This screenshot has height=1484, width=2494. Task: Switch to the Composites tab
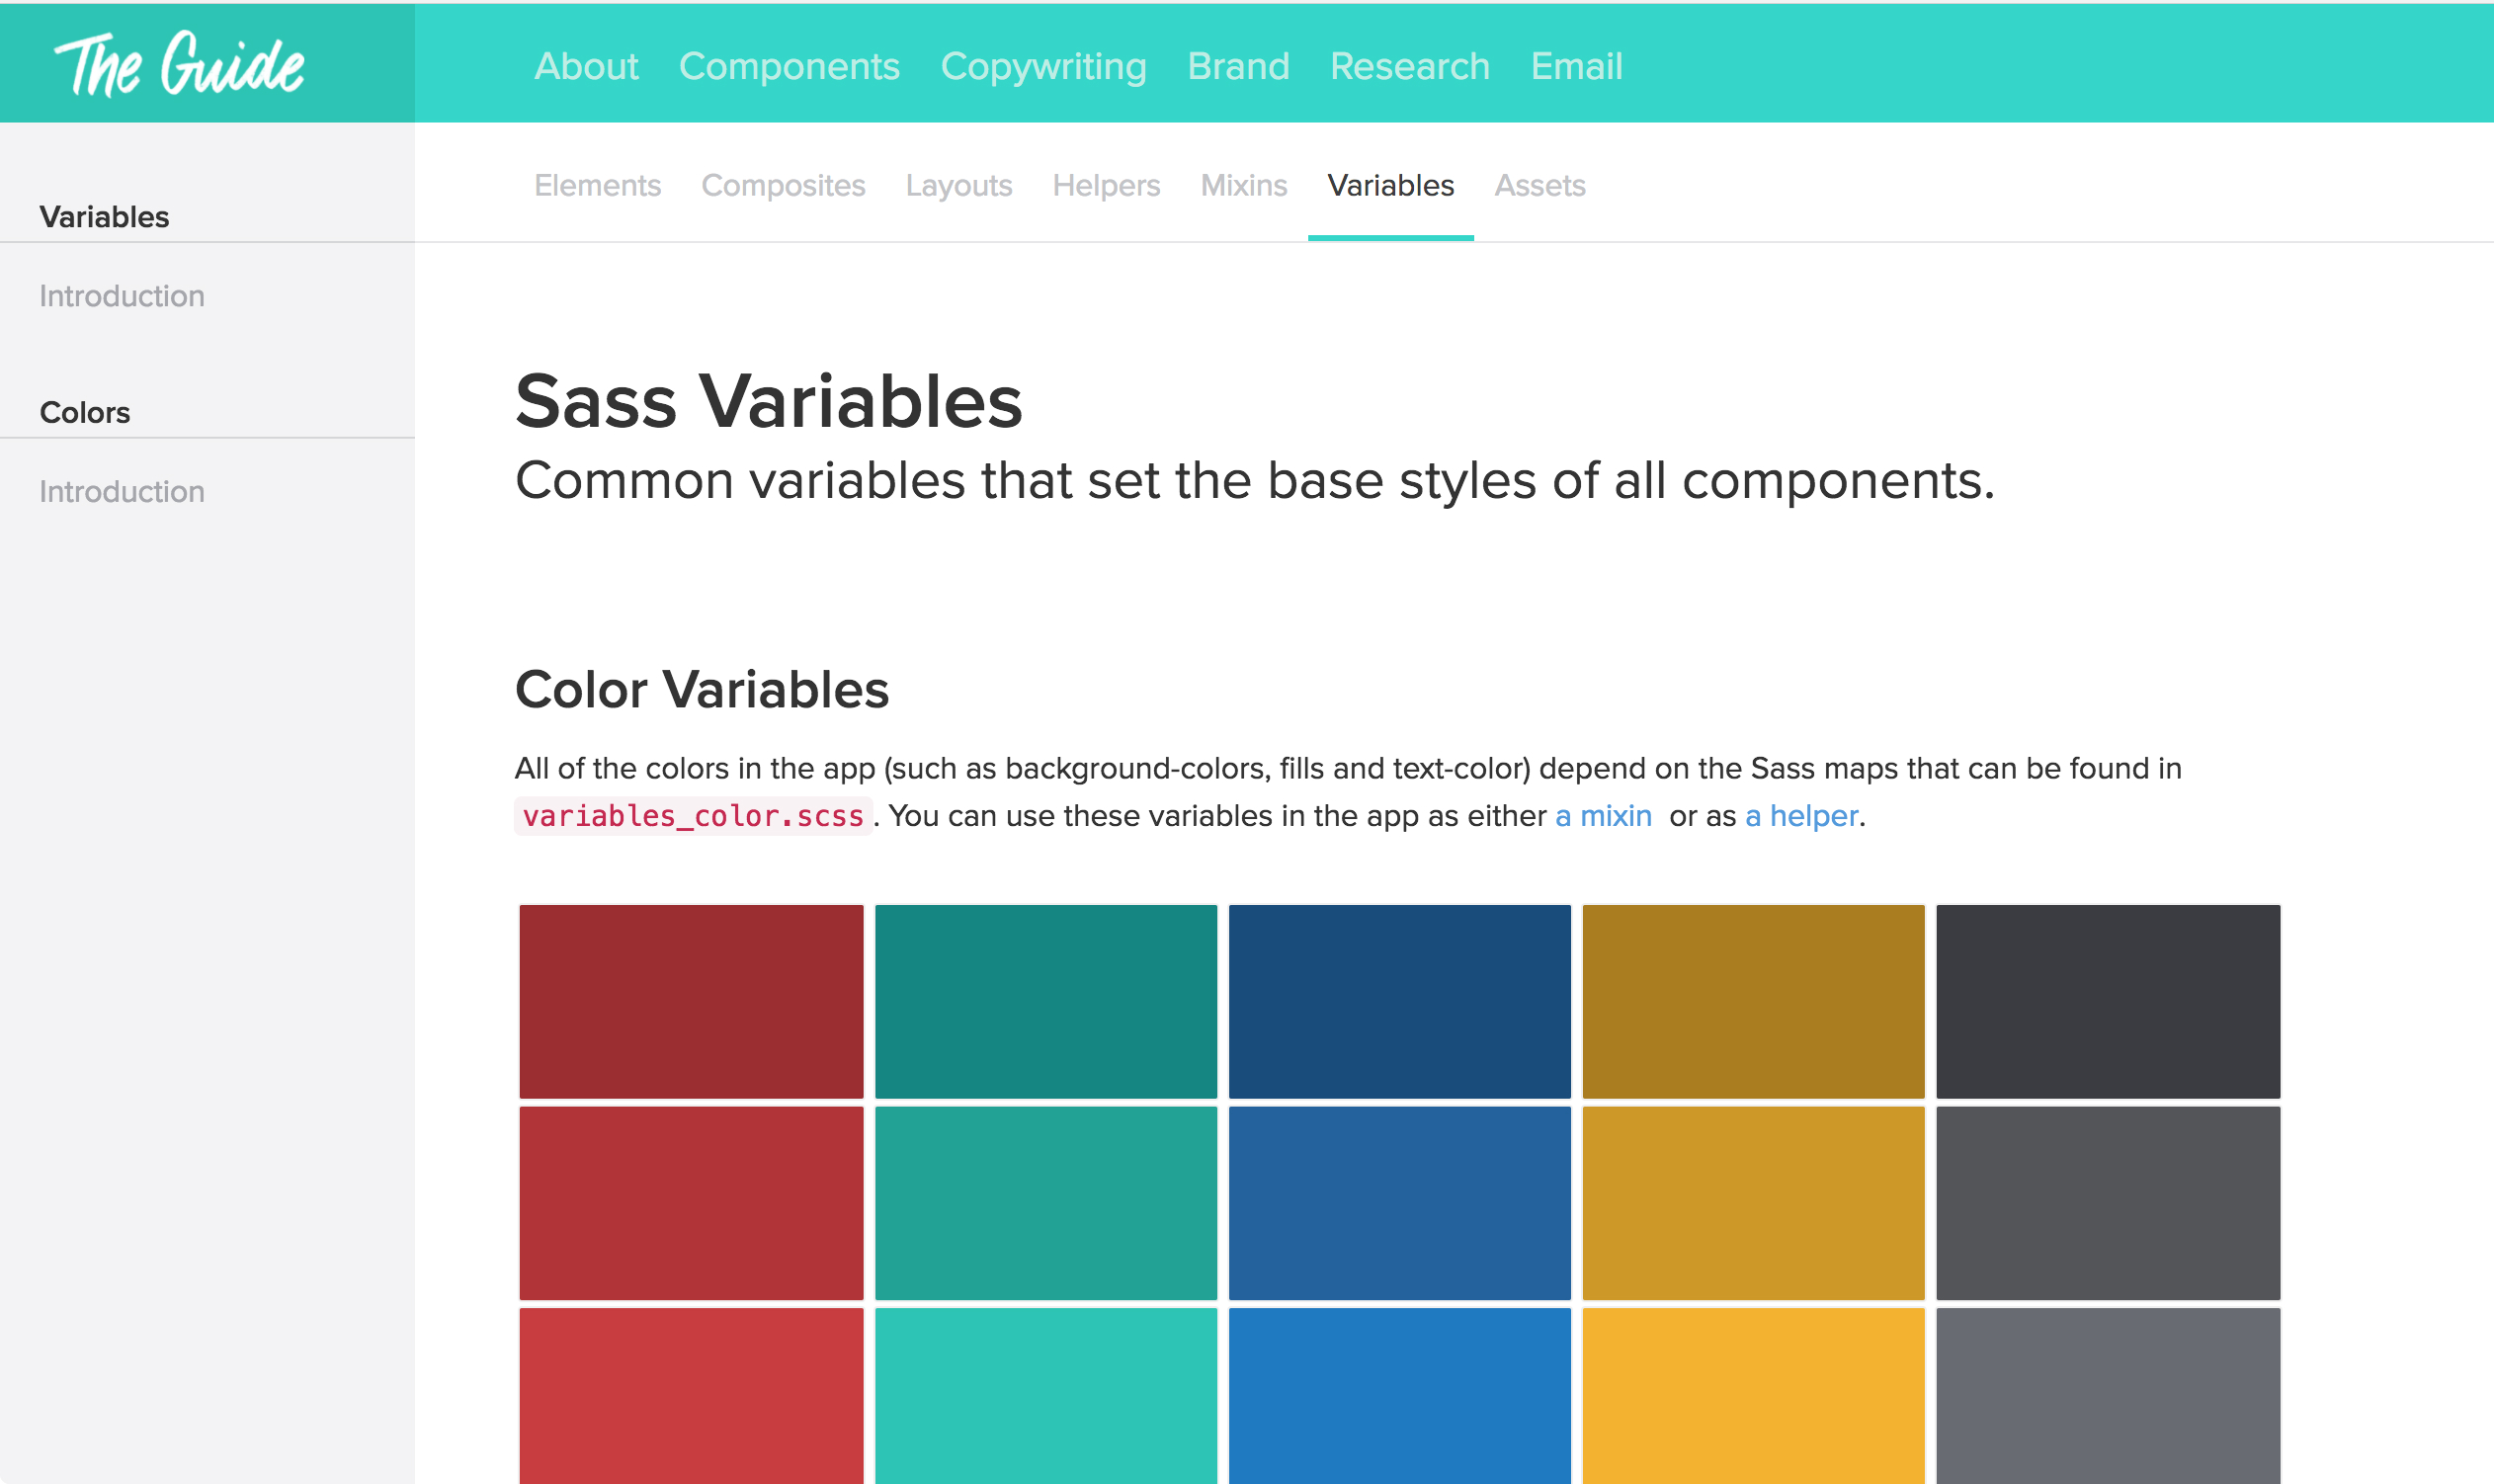pyautogui.click(x=783, y=185)
